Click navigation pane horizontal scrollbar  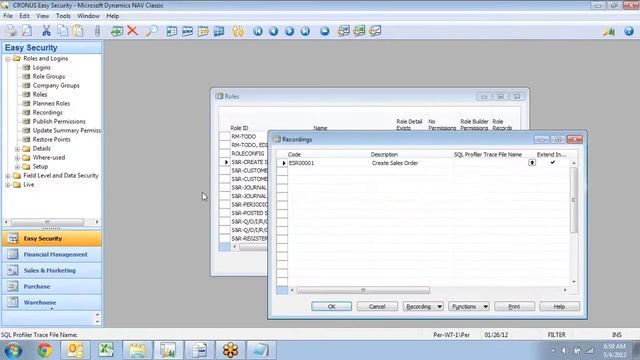click(x=47, y=222)
